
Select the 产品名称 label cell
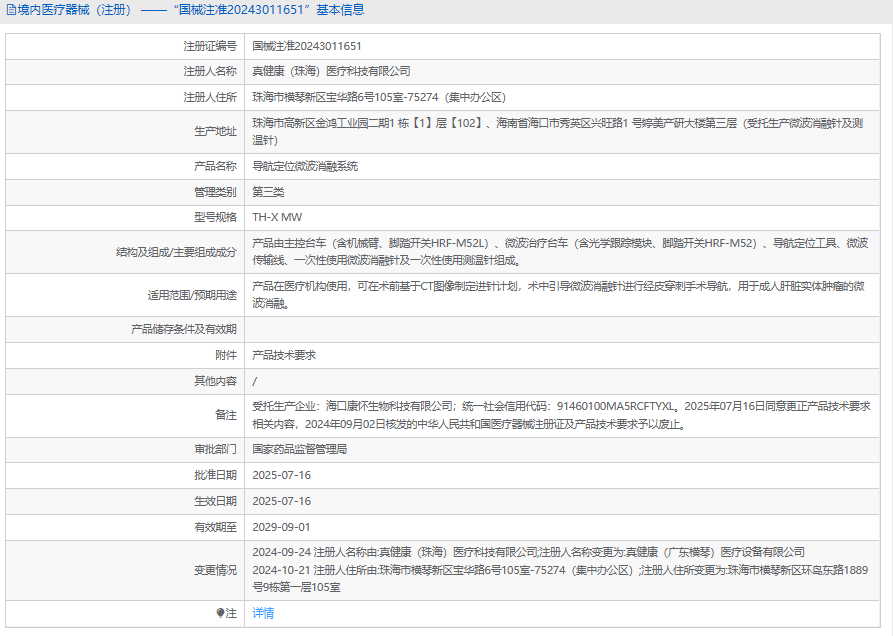[125, 166]
